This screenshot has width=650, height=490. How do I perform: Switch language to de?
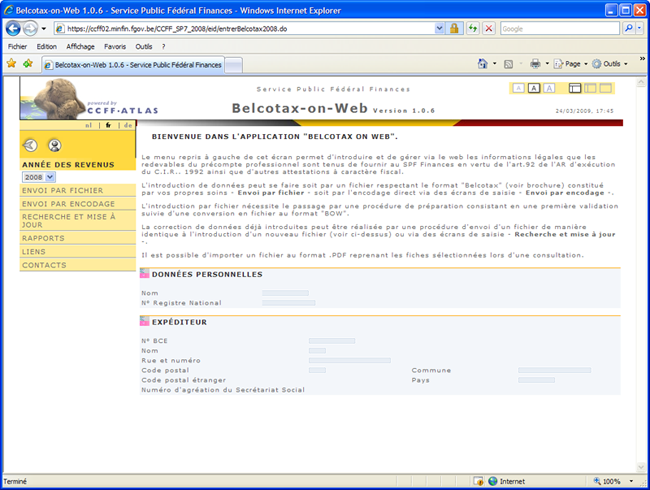[128, 125]
